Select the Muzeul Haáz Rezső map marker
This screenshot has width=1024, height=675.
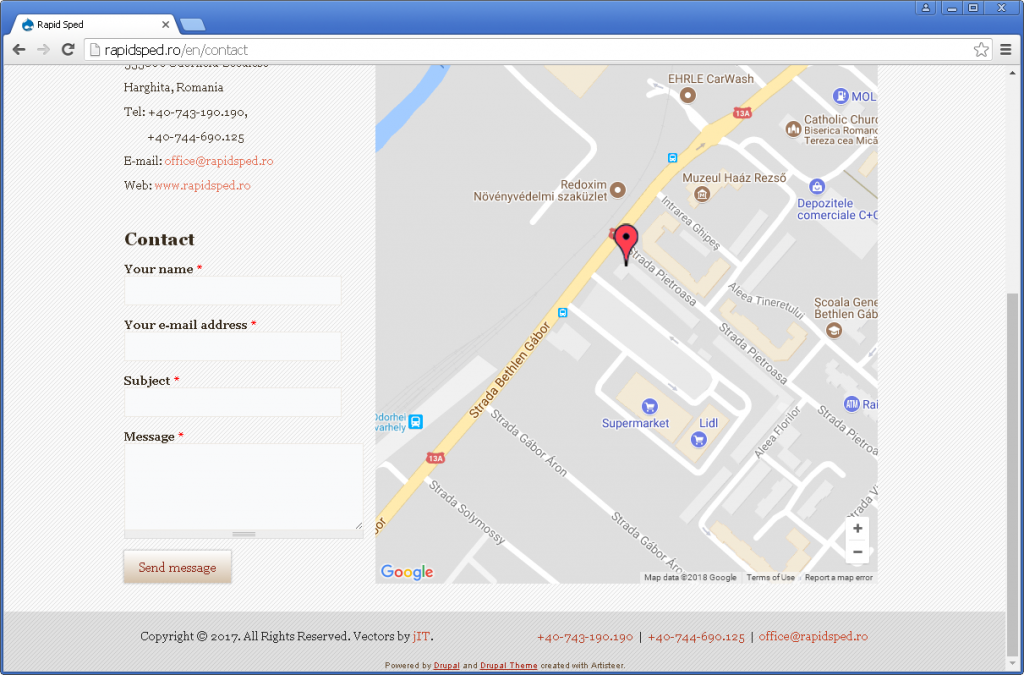click(703, 193)
